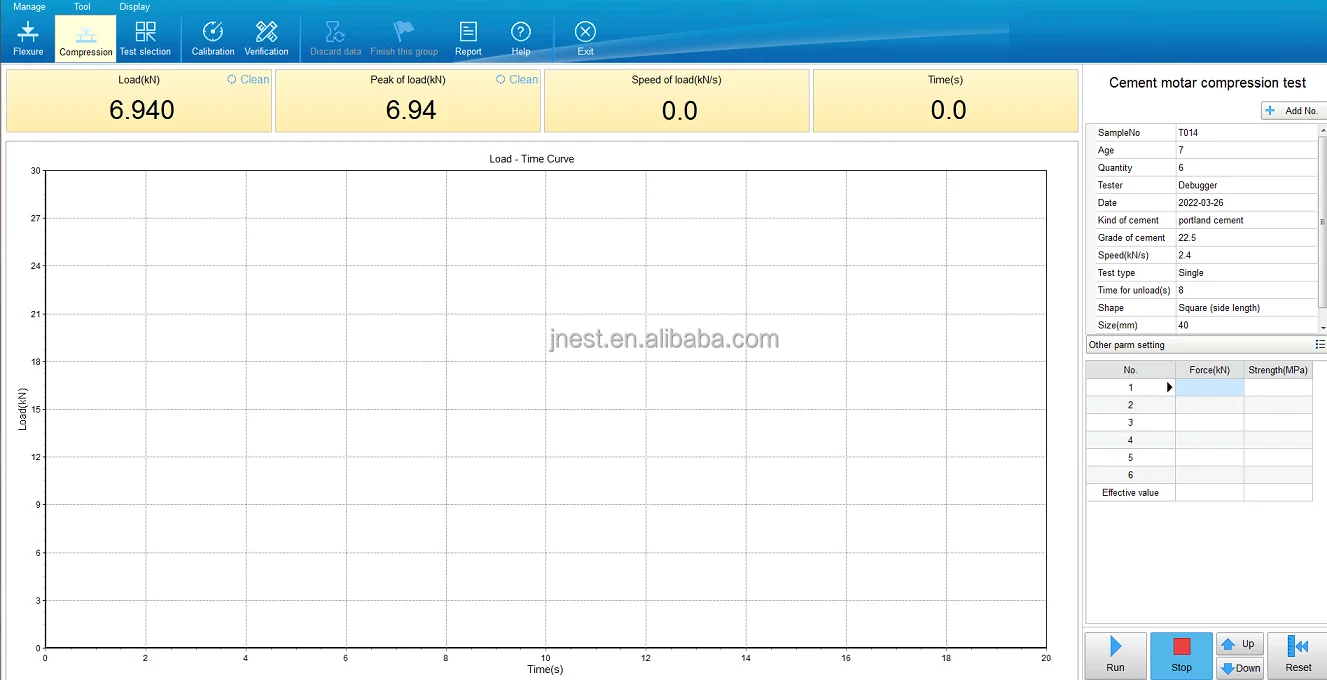Move the crosshead Up

tap(1240, 644)
